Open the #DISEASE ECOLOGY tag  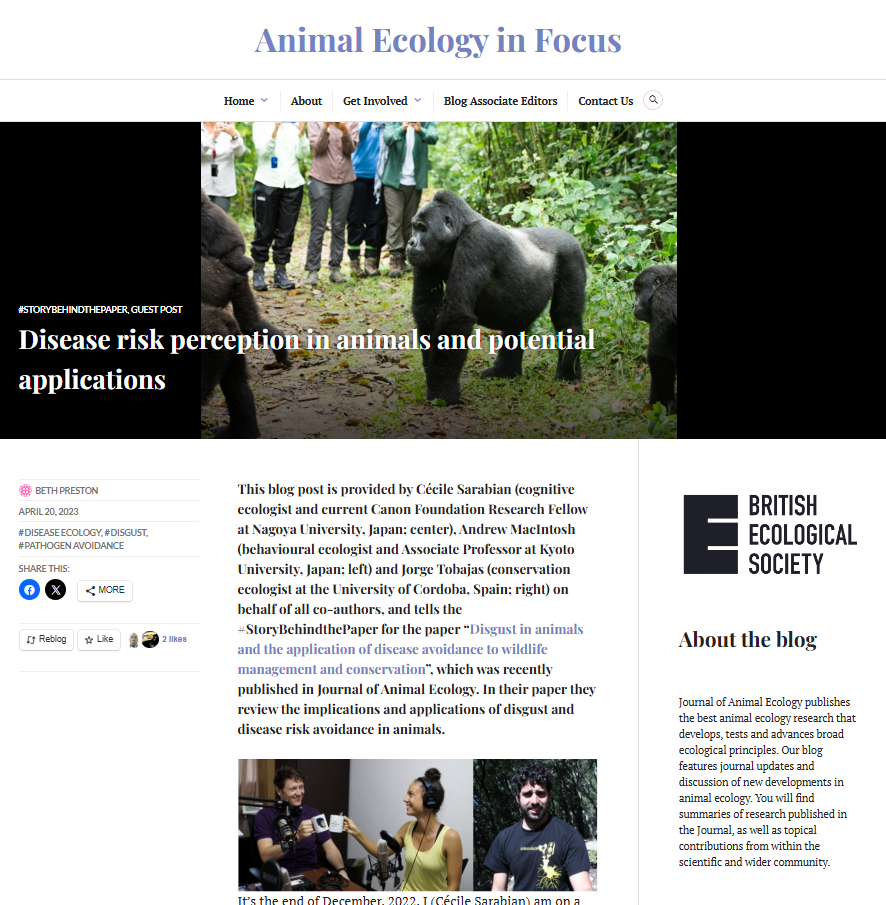59,532
